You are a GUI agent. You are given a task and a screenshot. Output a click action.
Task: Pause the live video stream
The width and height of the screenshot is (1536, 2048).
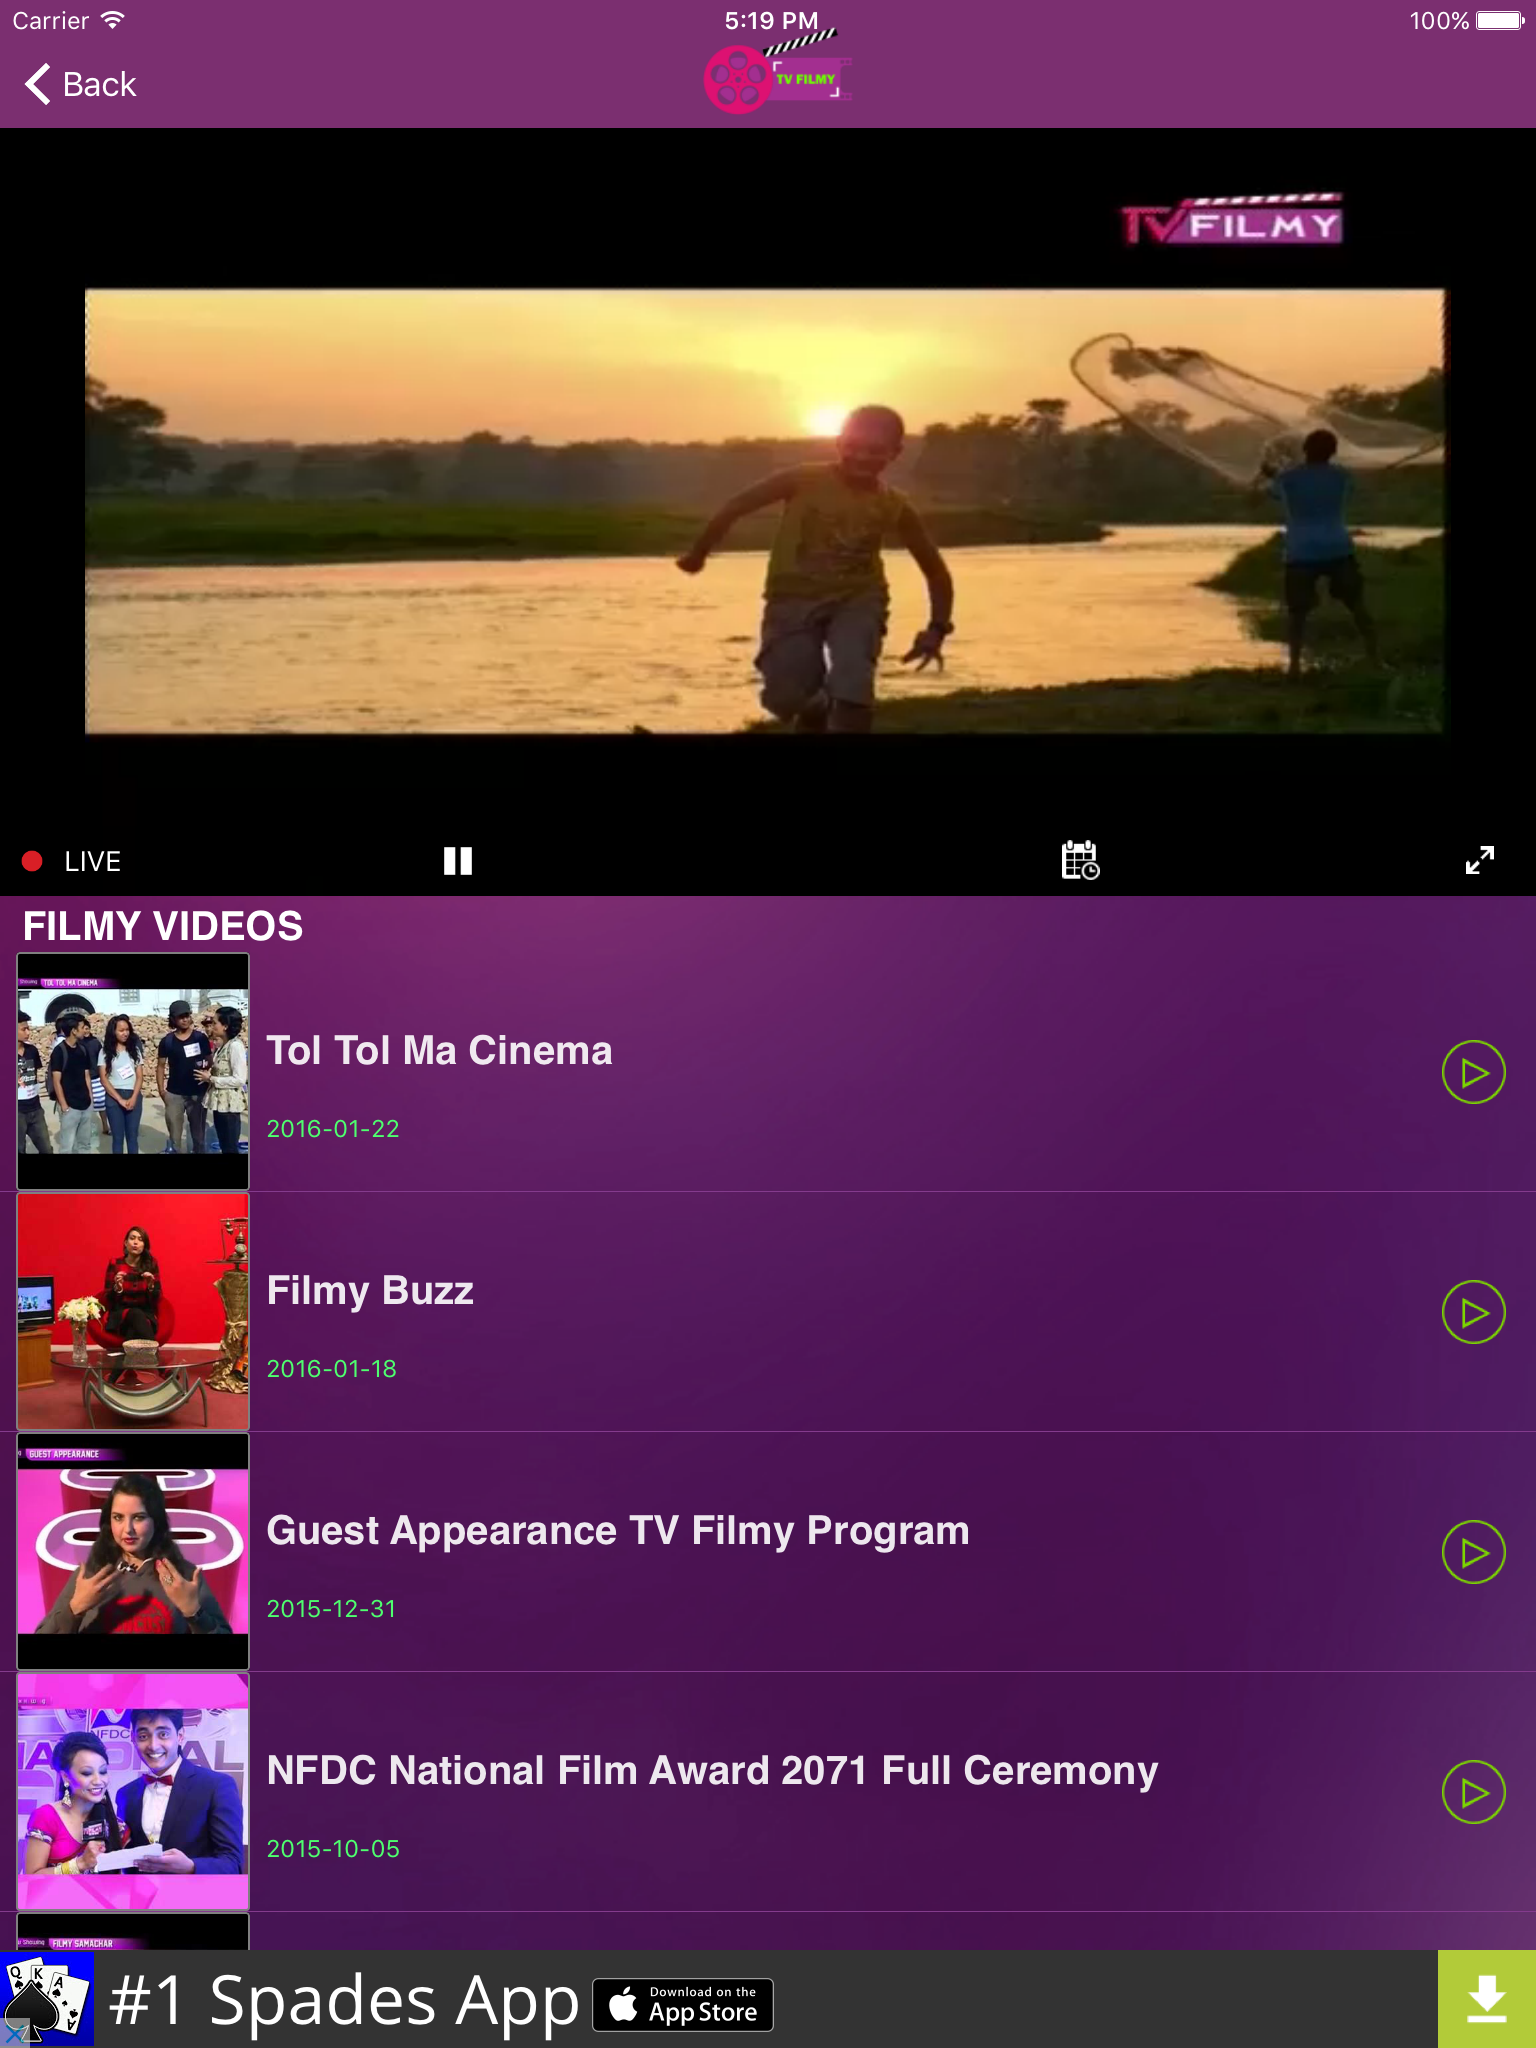(458, 861)
